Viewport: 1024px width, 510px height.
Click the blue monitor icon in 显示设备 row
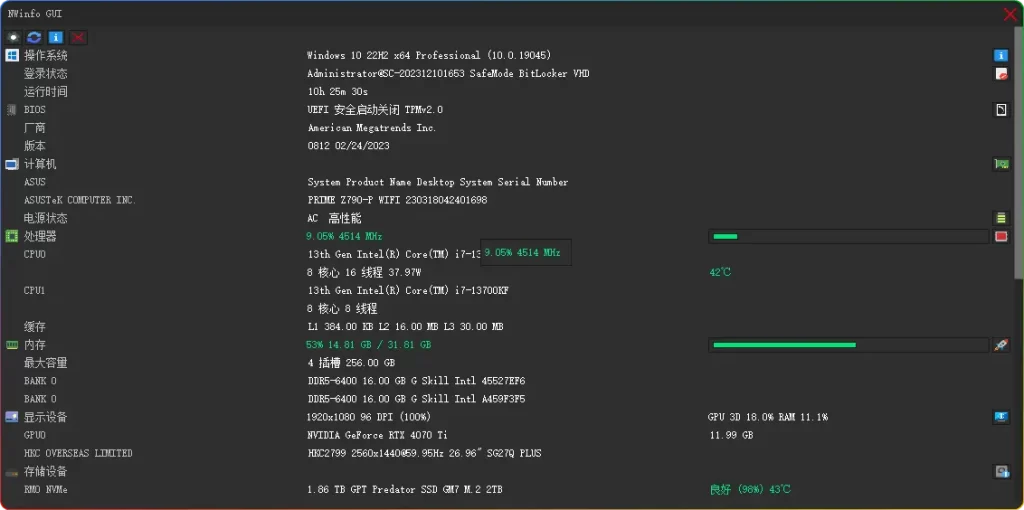click(1000, 417)
